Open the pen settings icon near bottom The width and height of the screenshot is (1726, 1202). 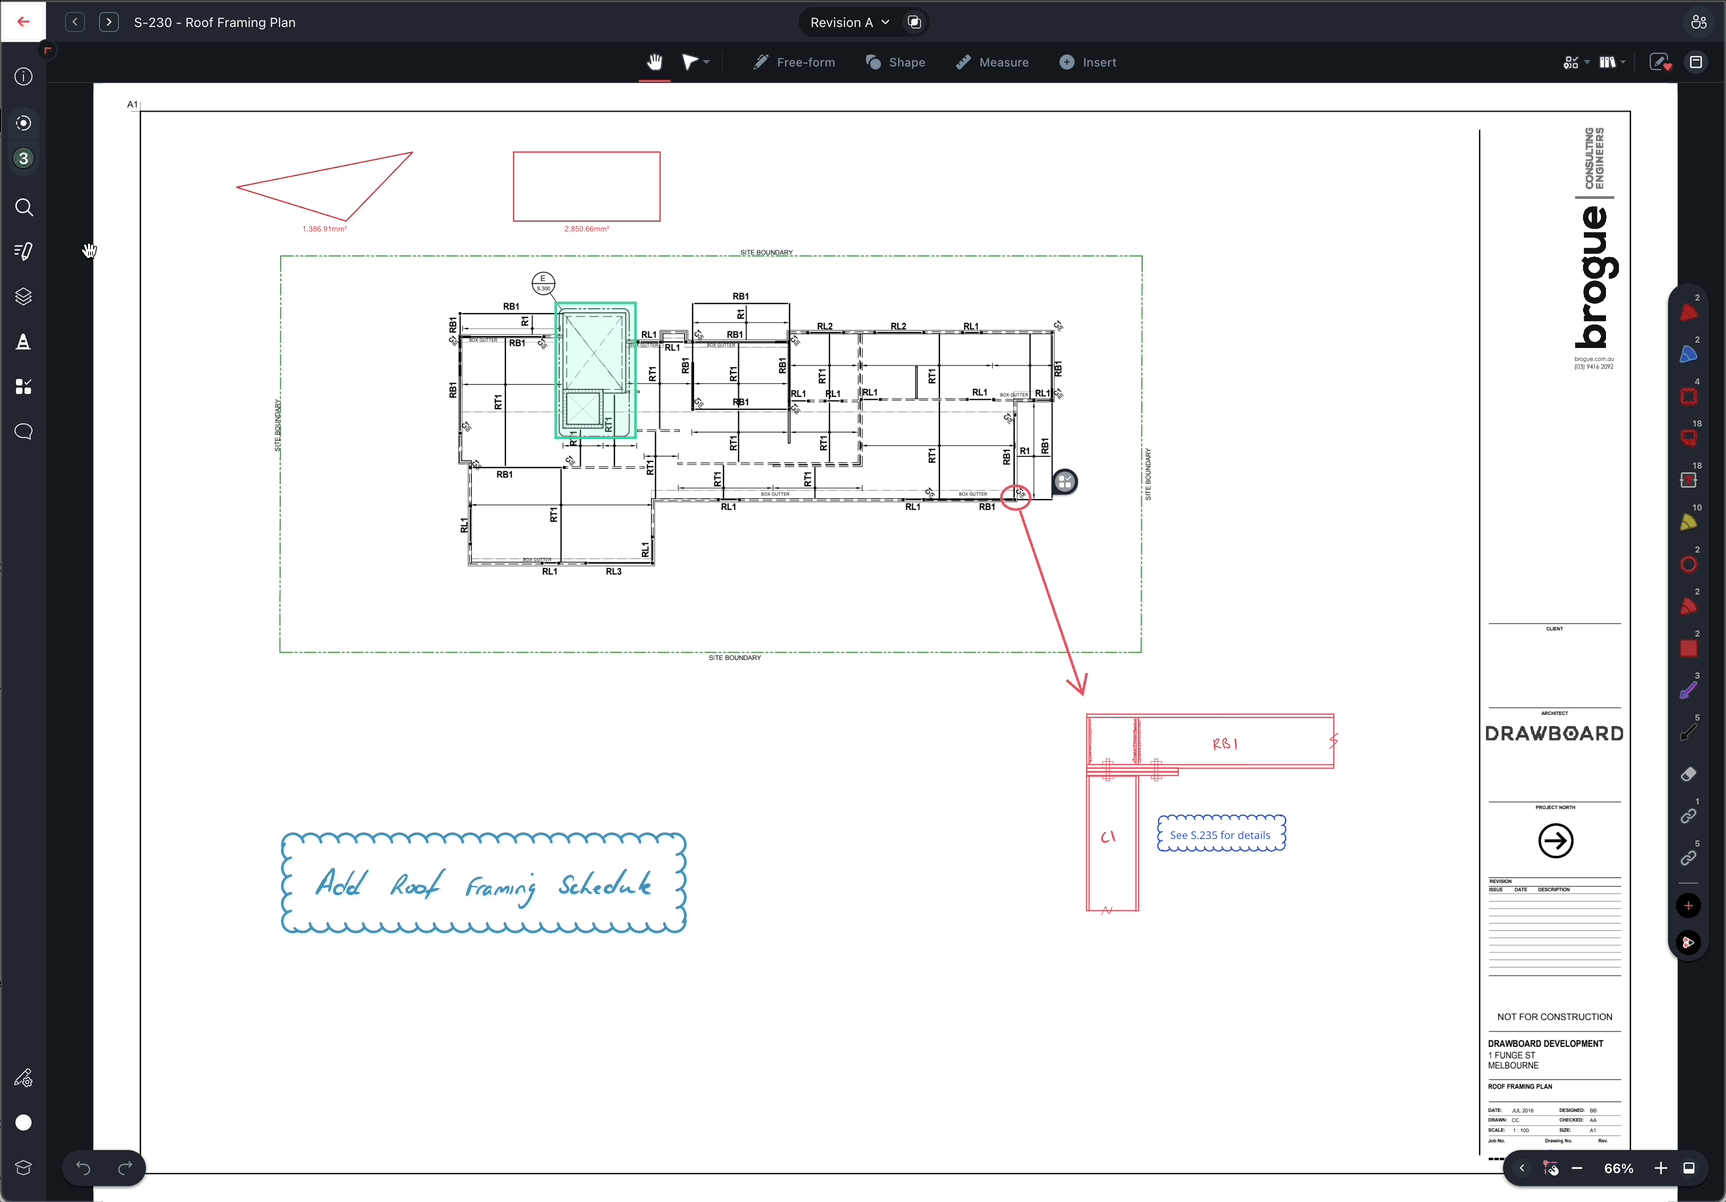coord(24,1078)
